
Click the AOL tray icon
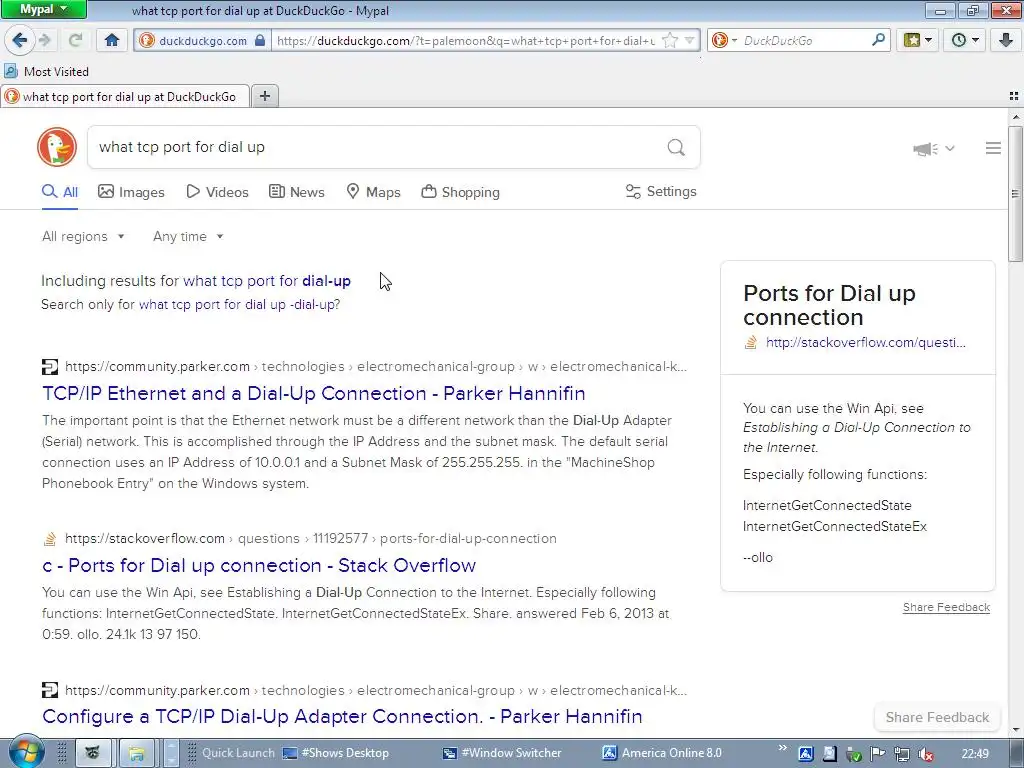point(805,754)
